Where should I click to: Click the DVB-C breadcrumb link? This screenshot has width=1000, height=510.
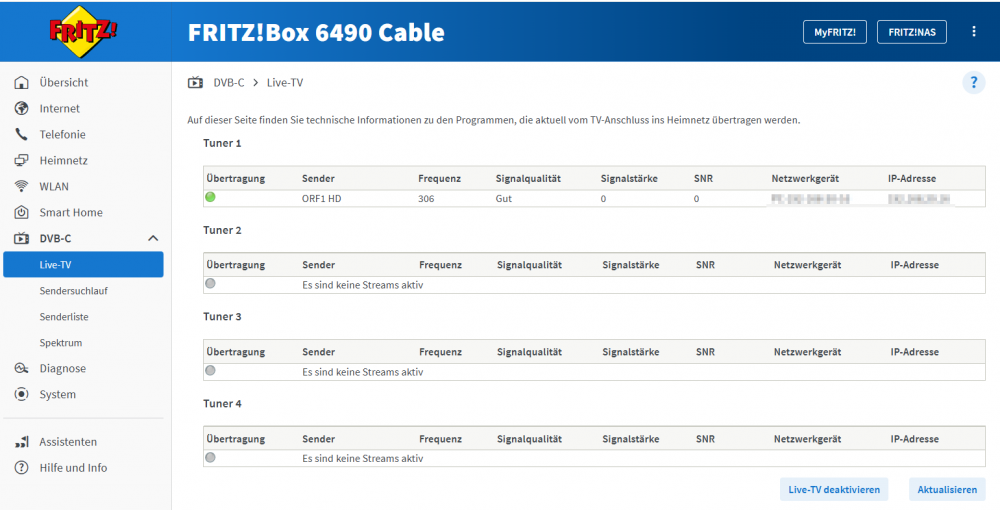coord(229,83)
